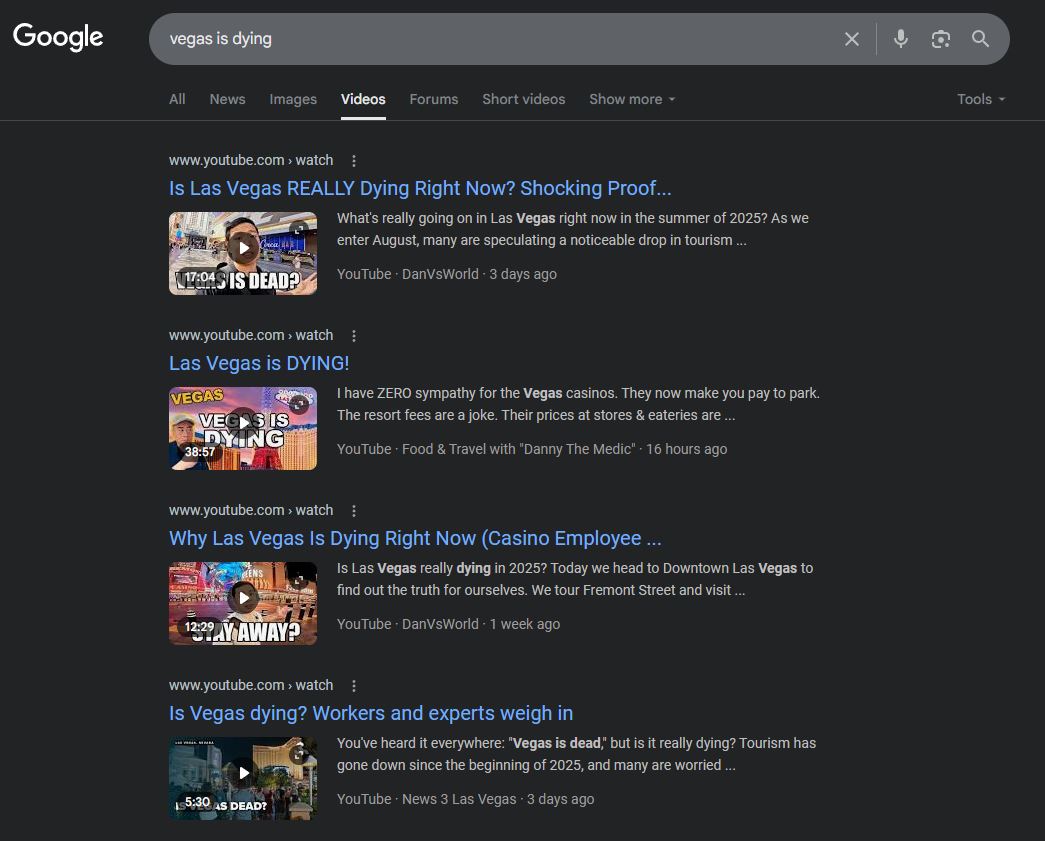Click into the 'vegas is dying' search field
Viewport: 1045px width, 841px height.
point(493,39)
